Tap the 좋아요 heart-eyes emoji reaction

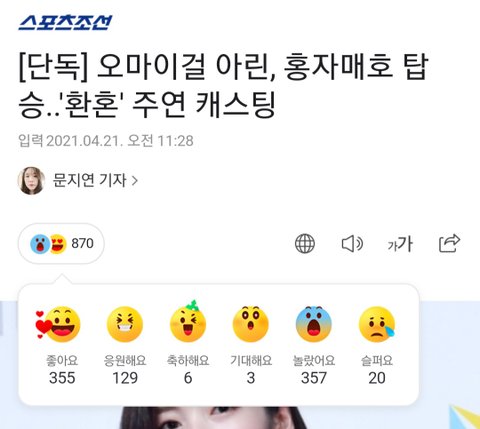pos(59,324)
